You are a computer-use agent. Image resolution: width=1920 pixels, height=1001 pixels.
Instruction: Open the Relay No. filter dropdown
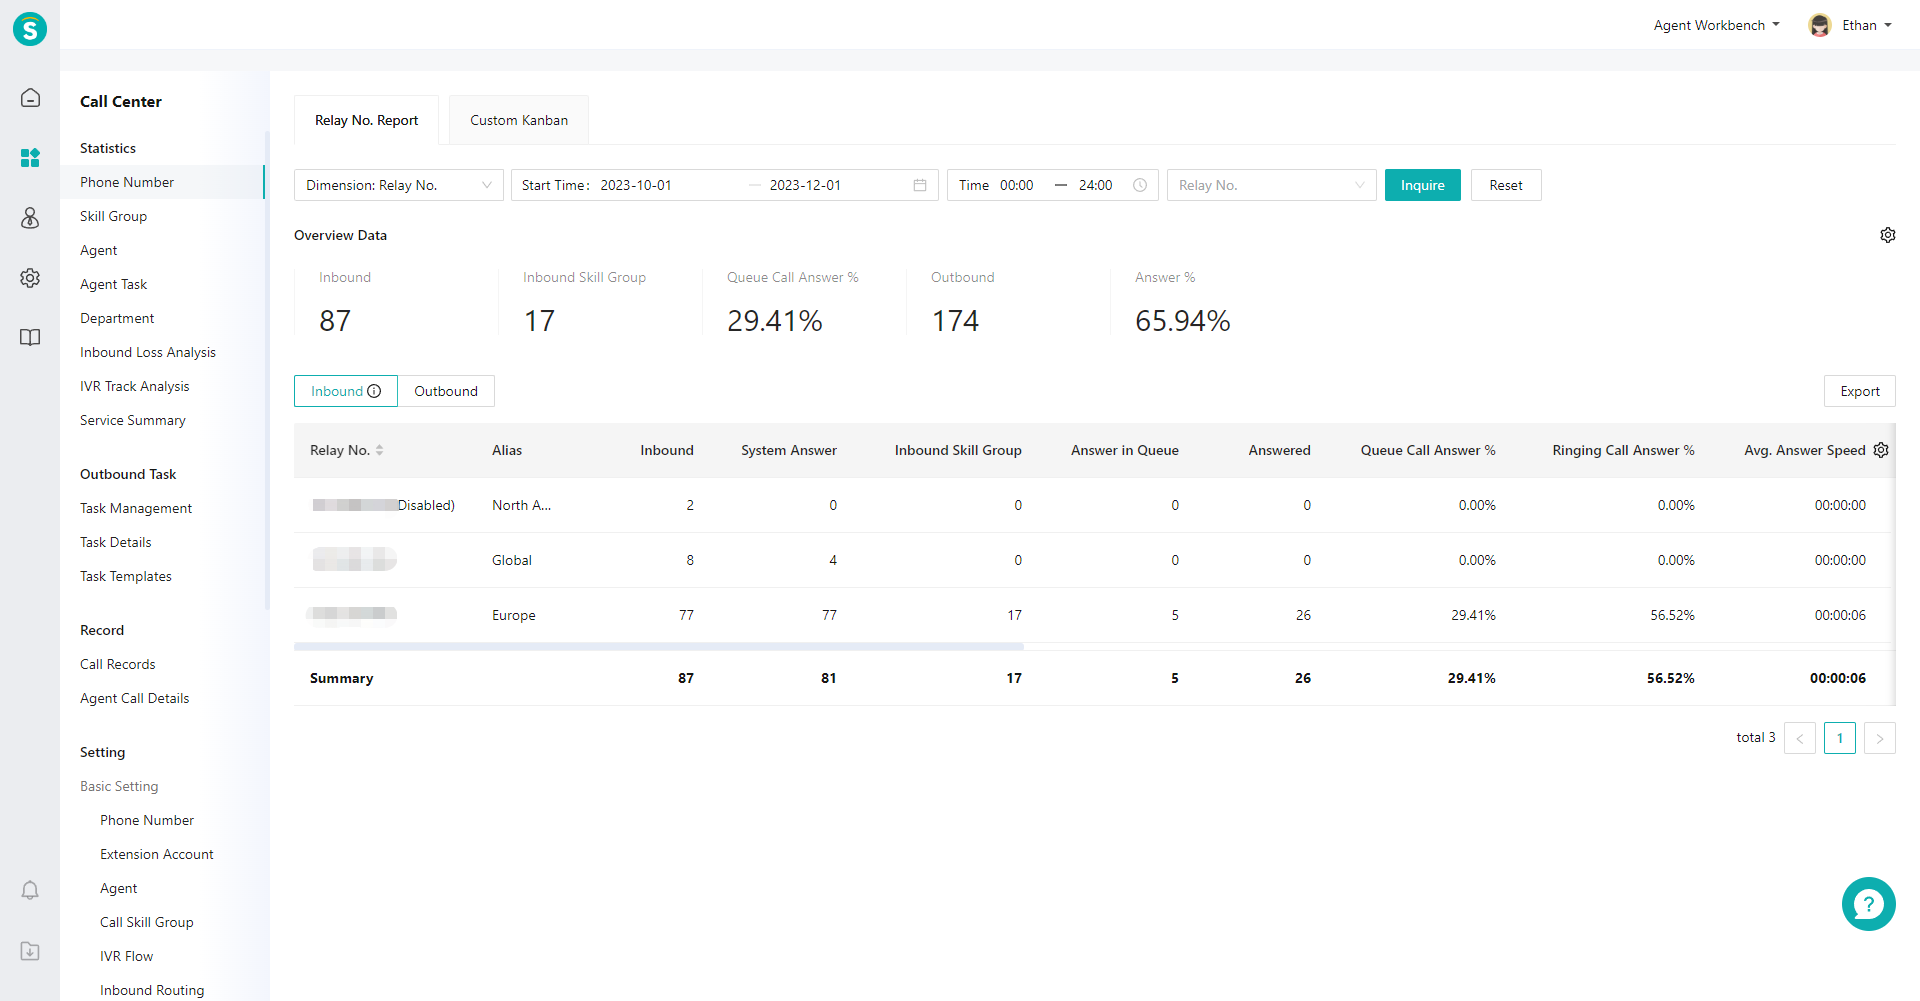(1272, 185)
